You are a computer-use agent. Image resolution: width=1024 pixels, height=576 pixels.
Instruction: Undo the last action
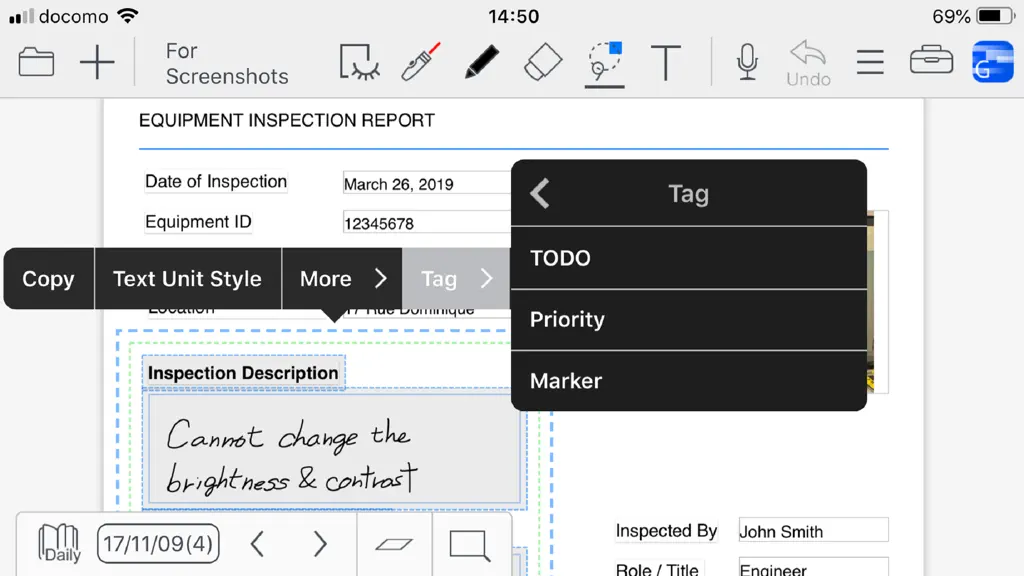(808, 63)
